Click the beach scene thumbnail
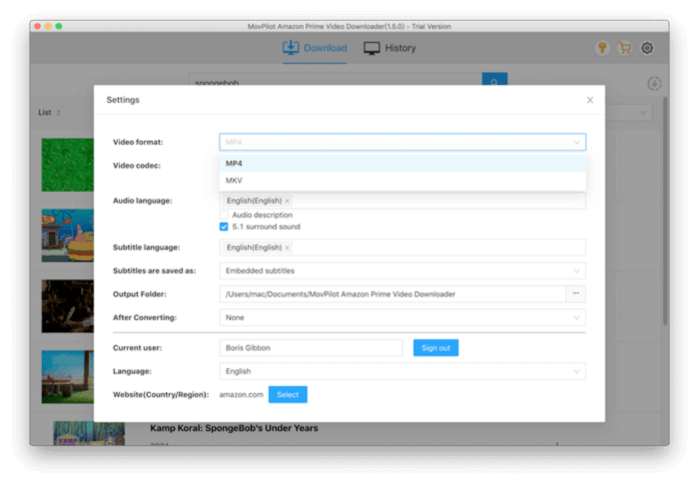 pos(68,377)
